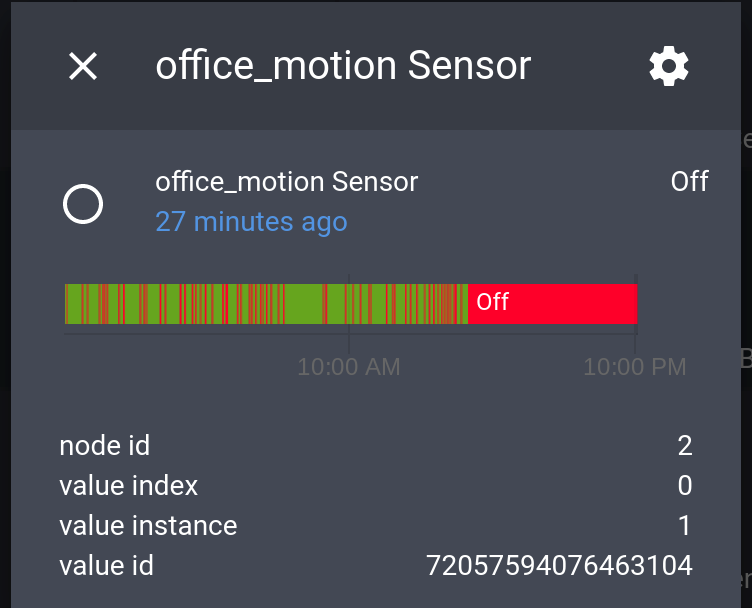Click the '27 minutes ago' timestamp
Screen dimensions: 752x608
(251, 221)
